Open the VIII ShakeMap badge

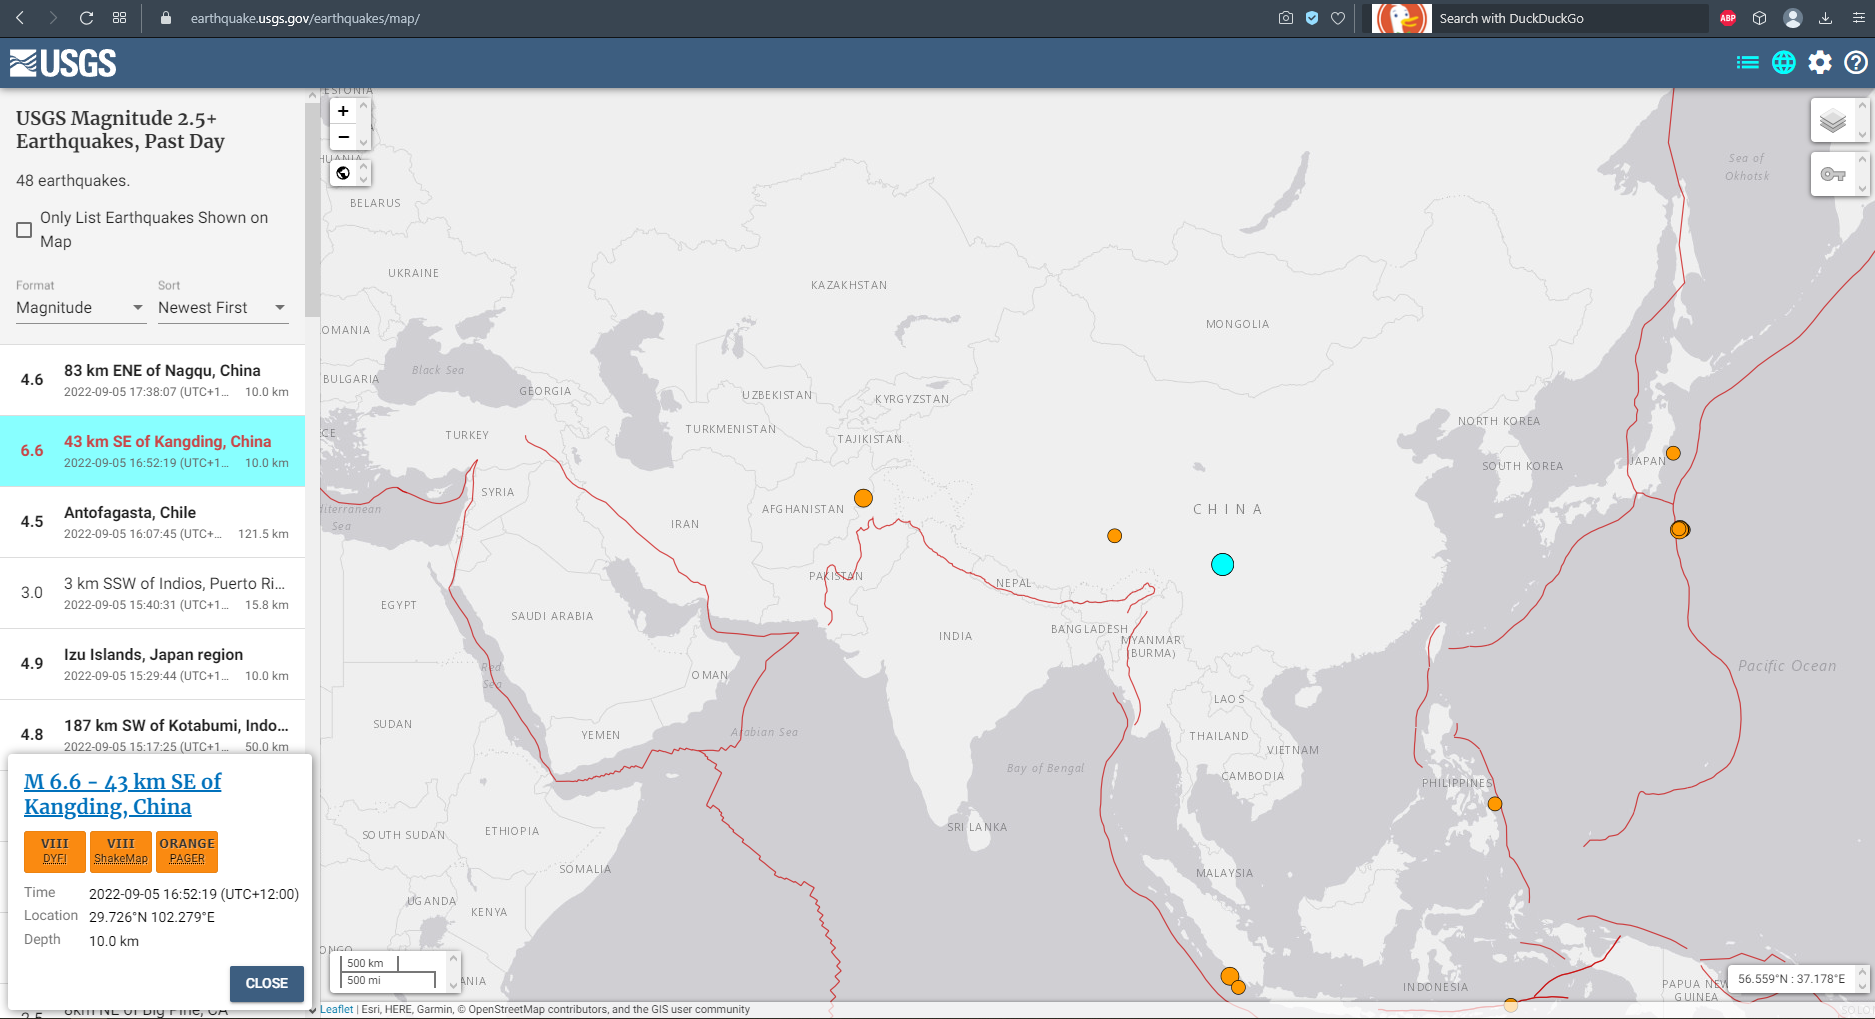(x=121, y=851)
